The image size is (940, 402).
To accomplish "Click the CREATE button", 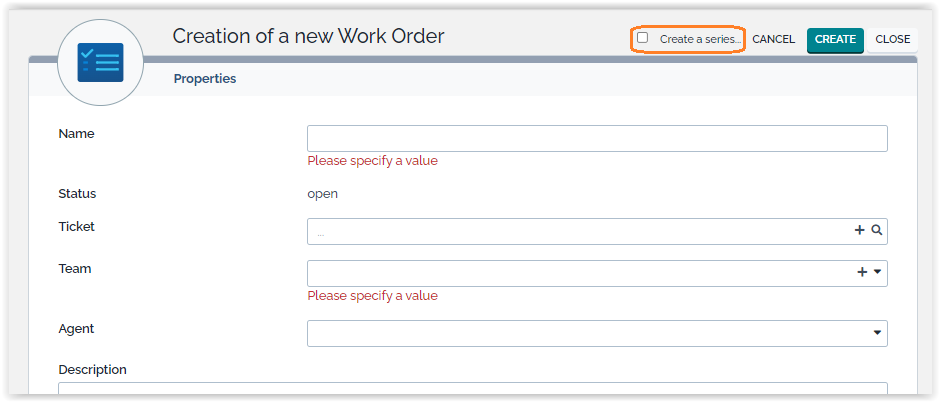I will pyautogui.click(x=835, y=40).
